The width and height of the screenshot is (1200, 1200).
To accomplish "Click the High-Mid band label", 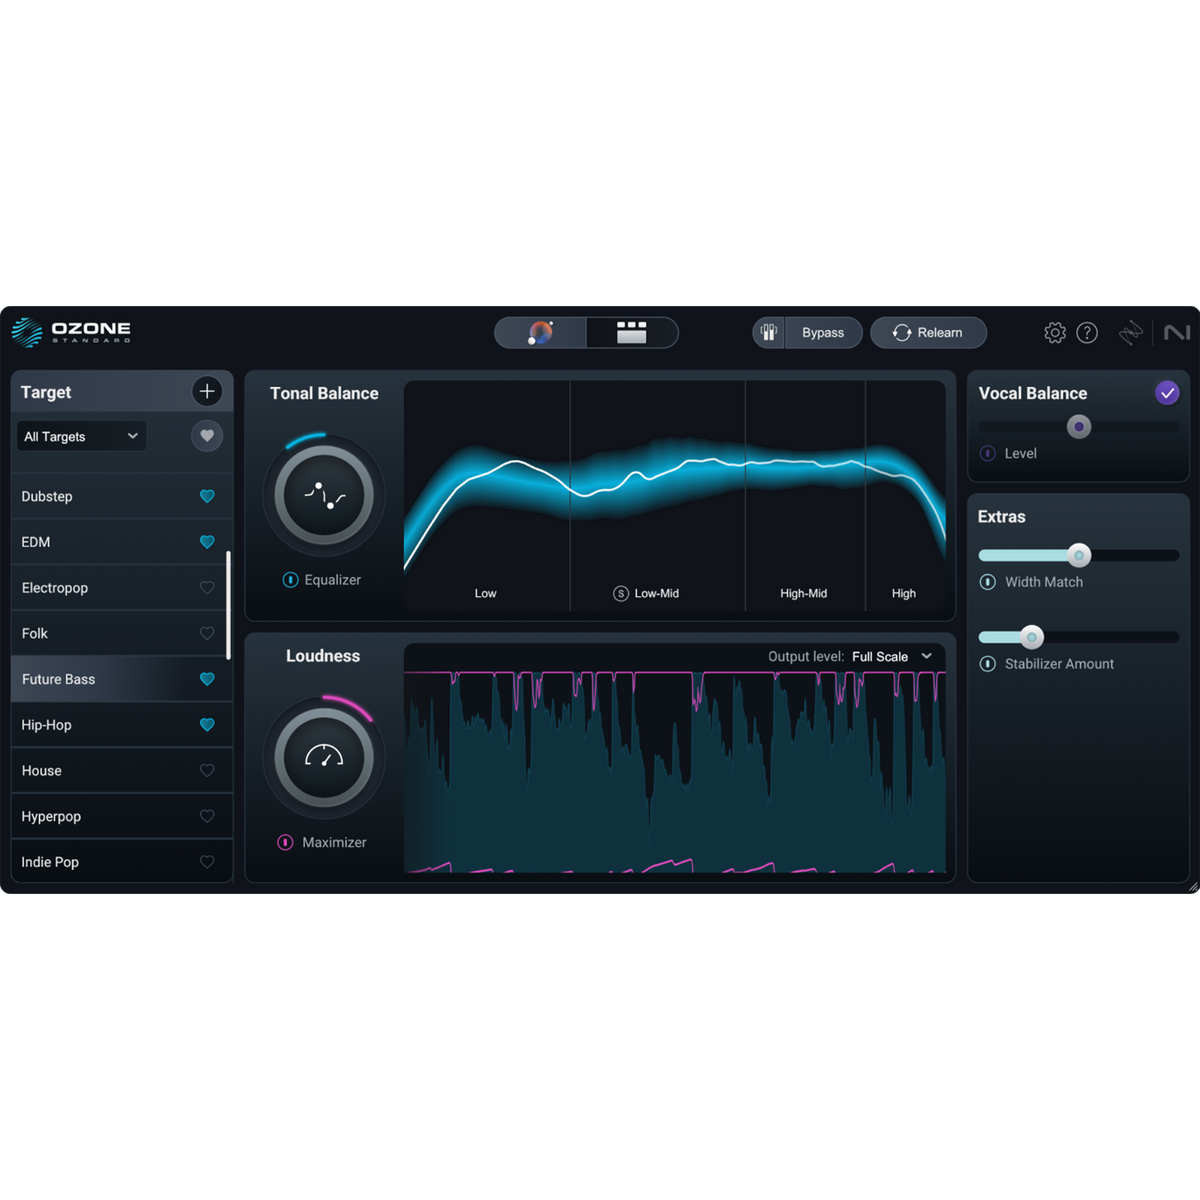I will 804,594.
